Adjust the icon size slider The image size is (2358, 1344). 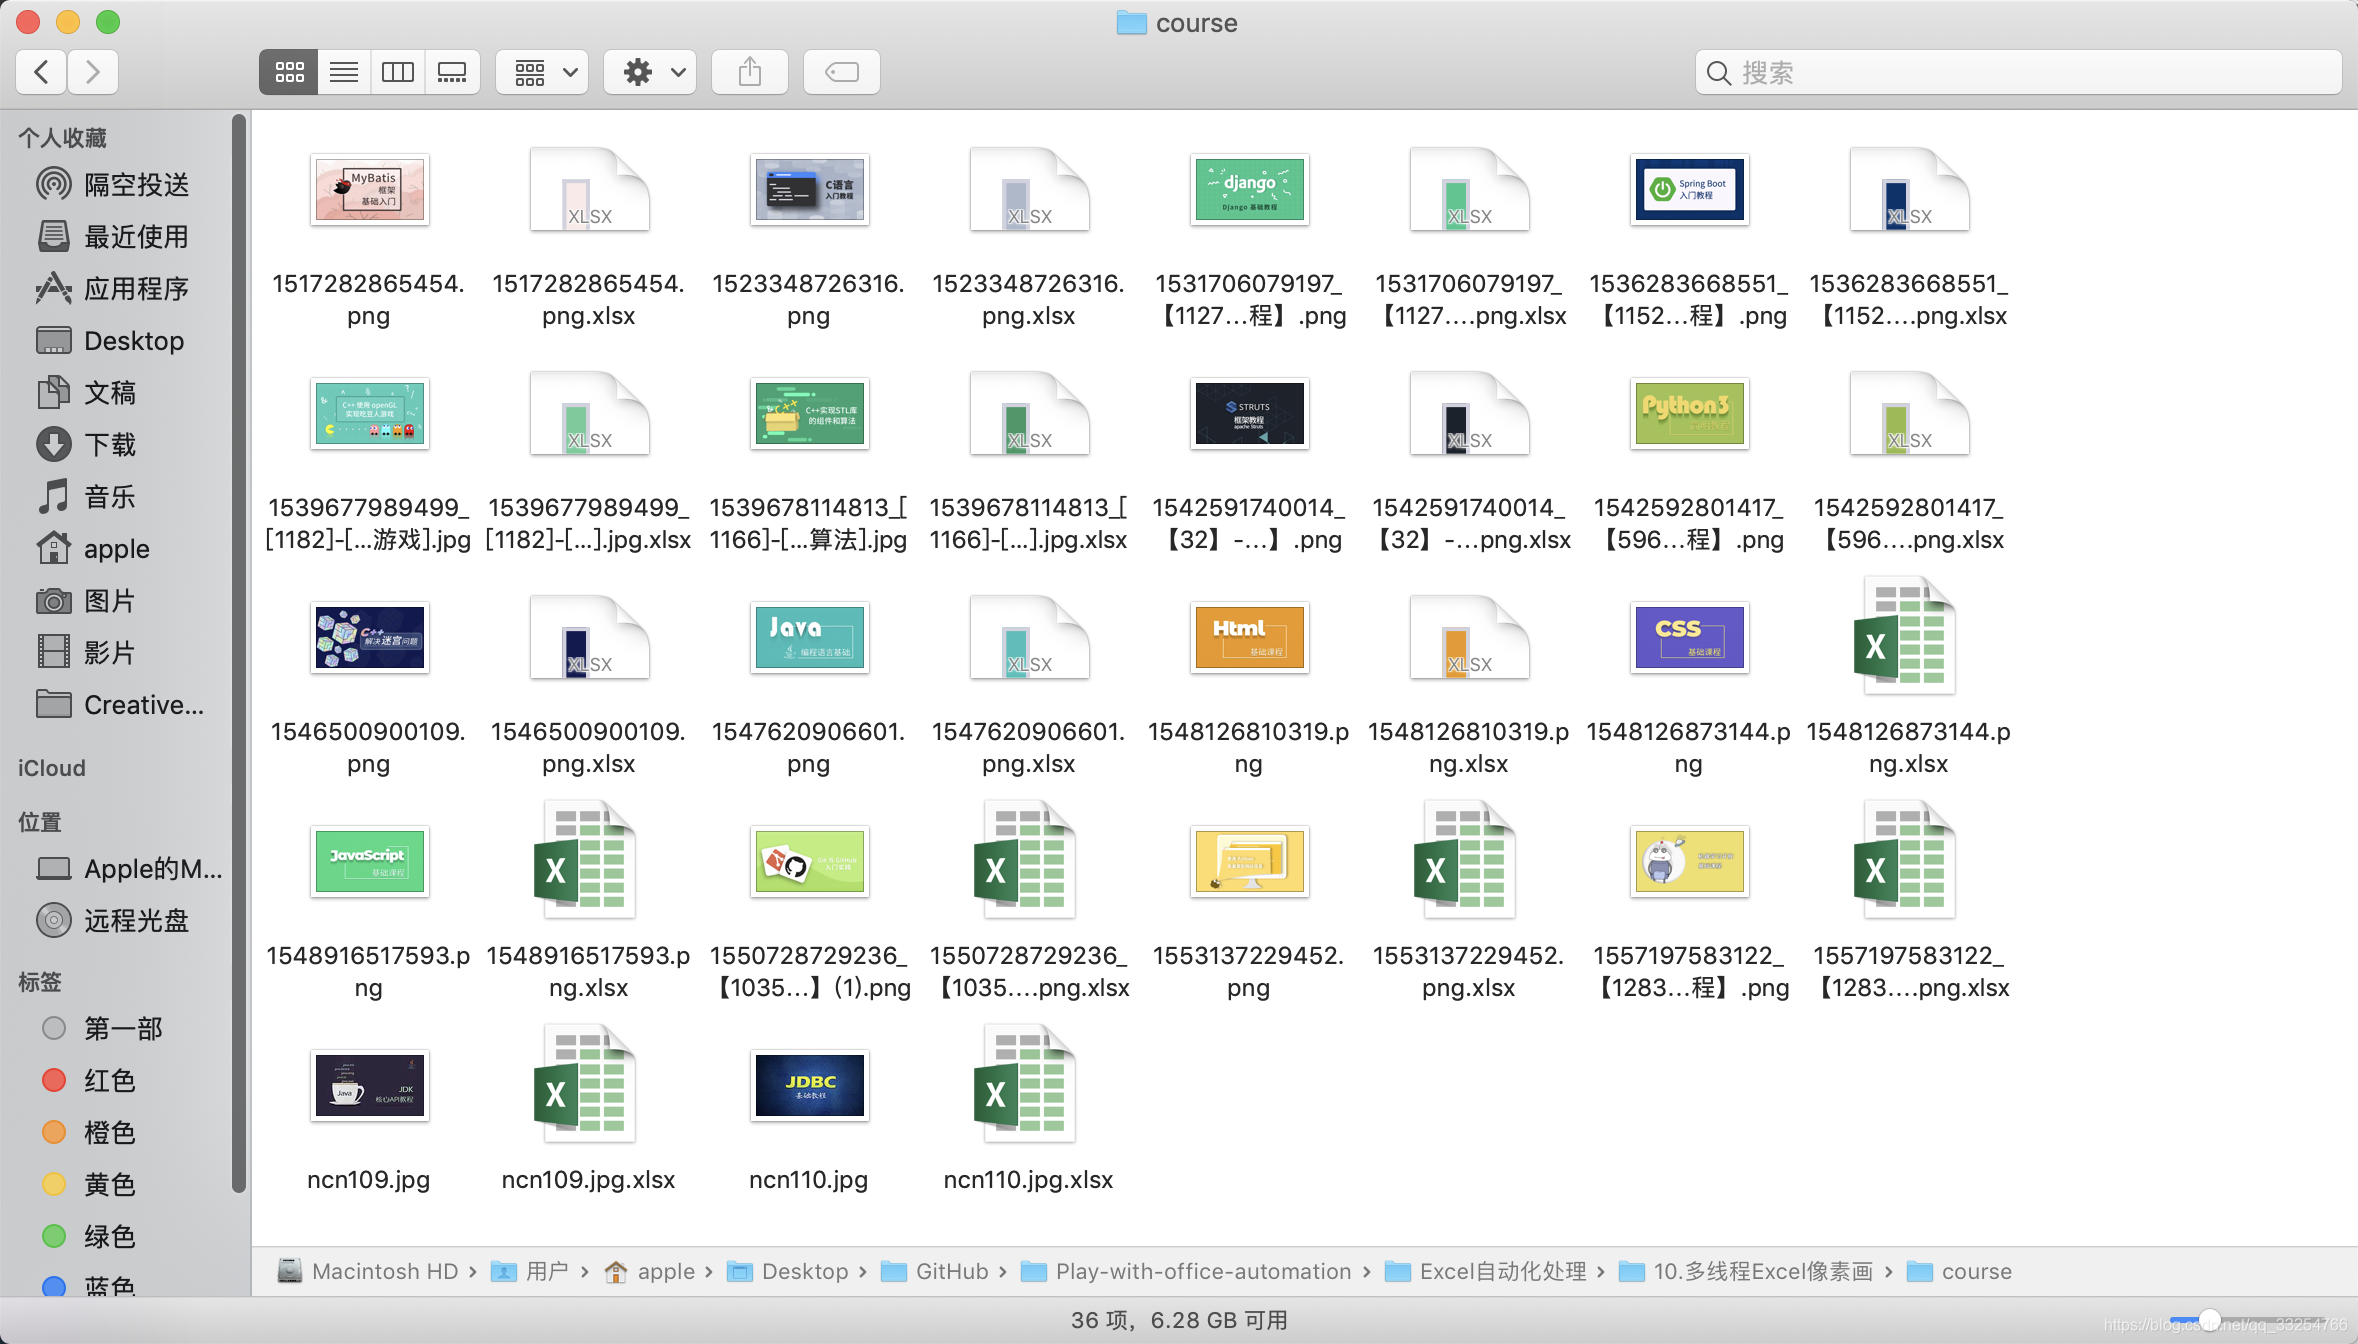[x=2209, y=1319]
